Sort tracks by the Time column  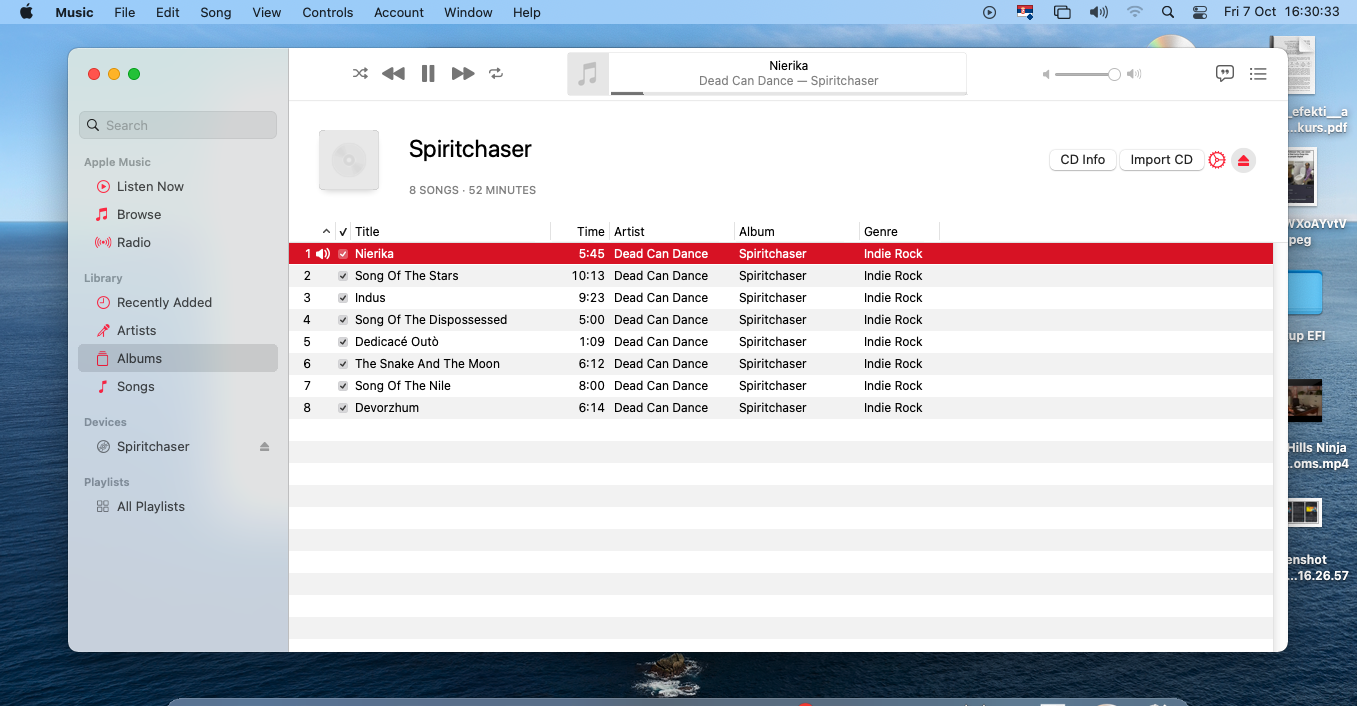pyautogui.click(x=580, y=232)
